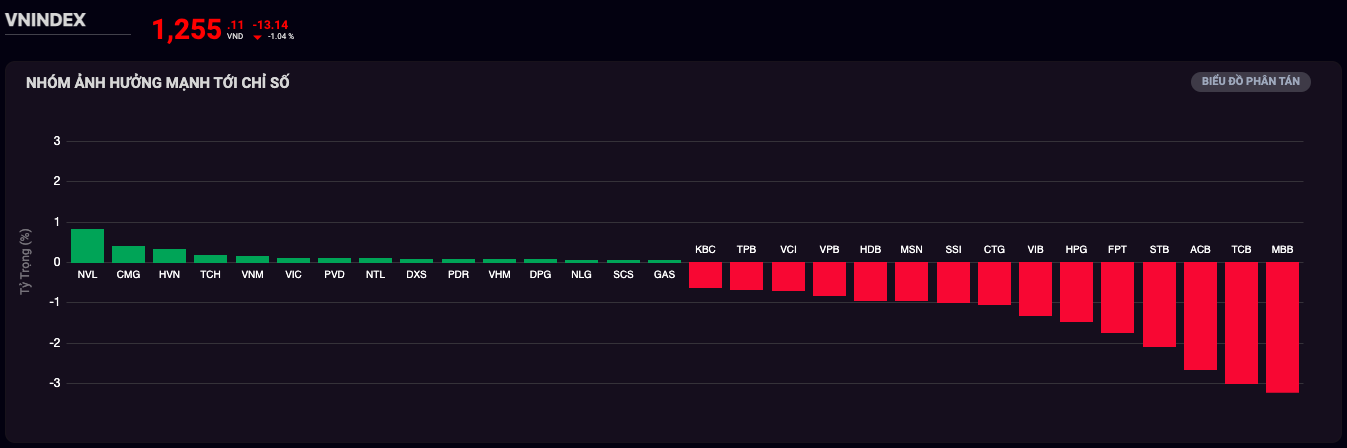Select the green NVL bar
The image size is (1347, 448).
pos(87,246)
